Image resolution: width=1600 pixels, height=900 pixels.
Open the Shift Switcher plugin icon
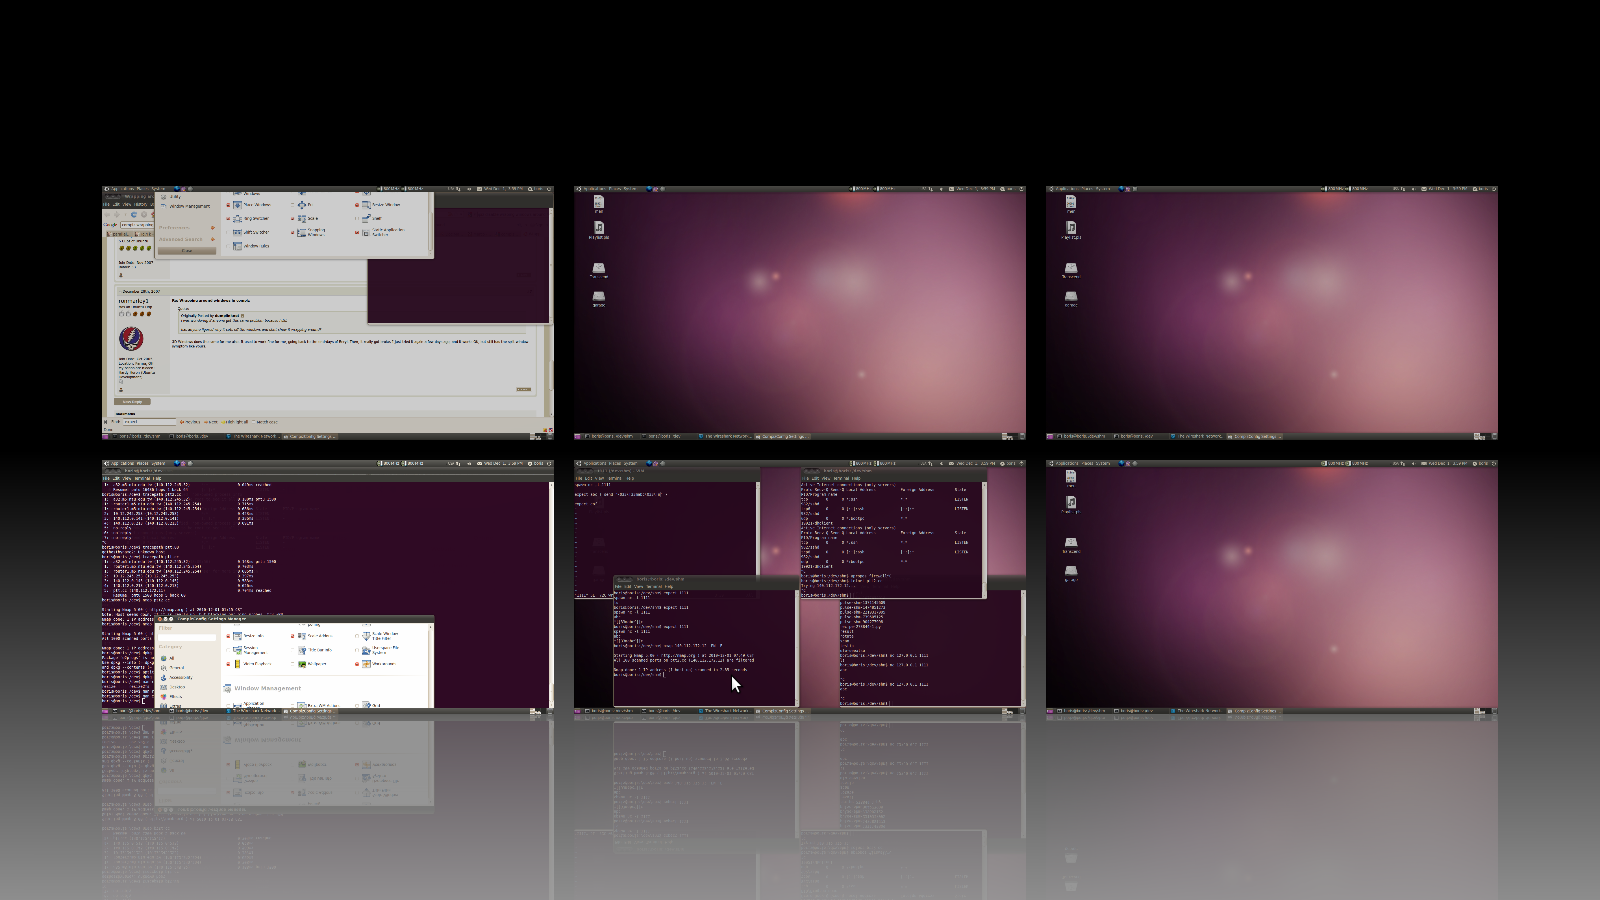(237, 232)
